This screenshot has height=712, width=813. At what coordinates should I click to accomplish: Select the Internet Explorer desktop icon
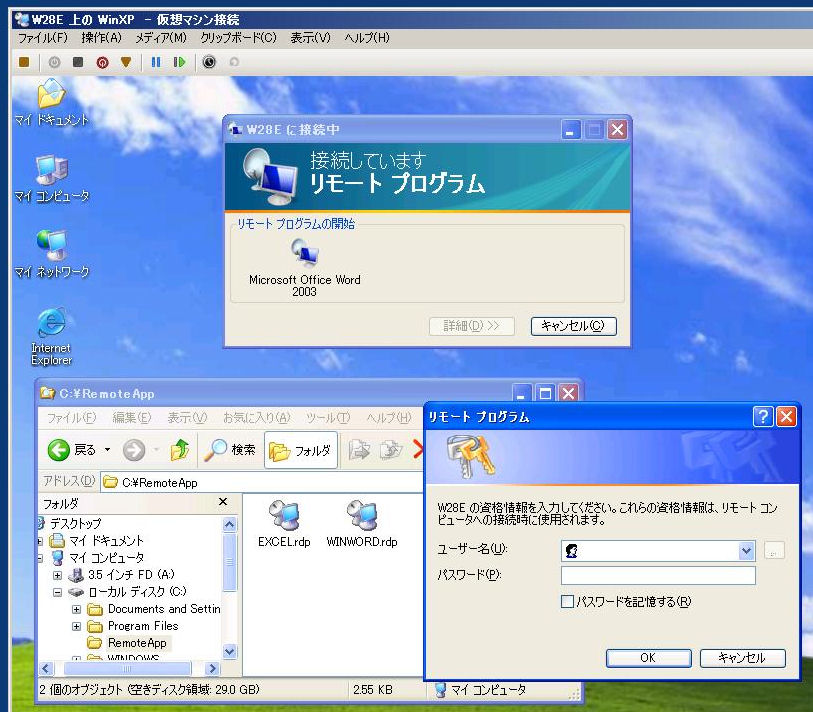(51, 337)
